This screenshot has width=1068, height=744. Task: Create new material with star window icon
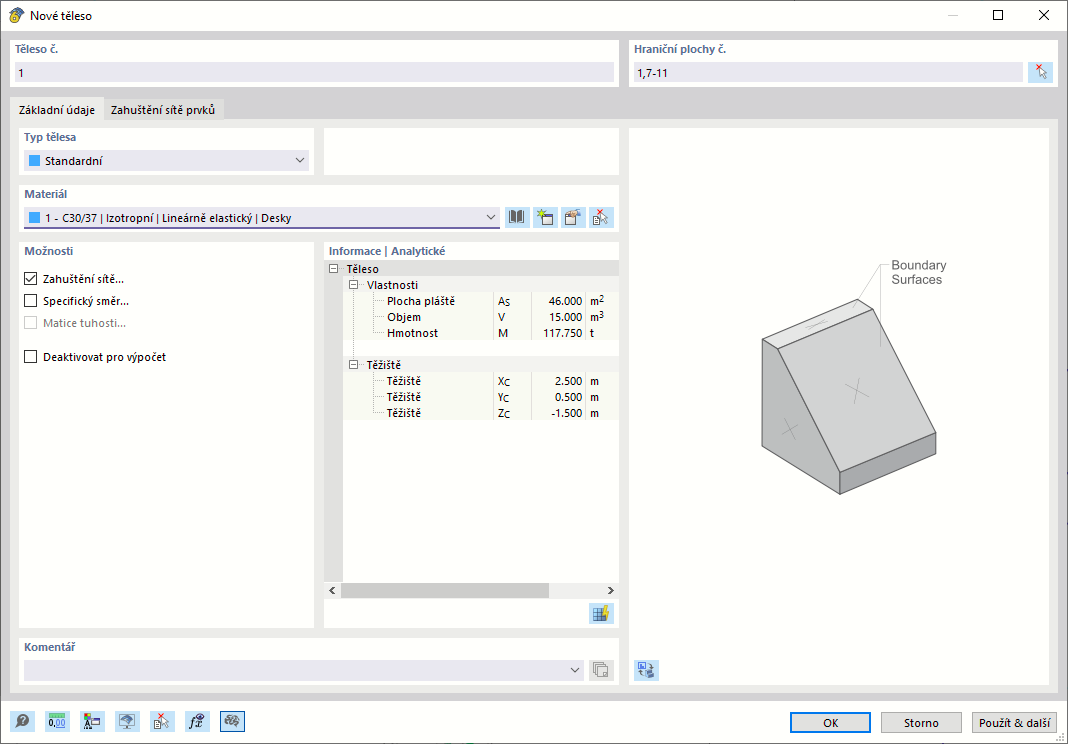click(x=545, y=218)
